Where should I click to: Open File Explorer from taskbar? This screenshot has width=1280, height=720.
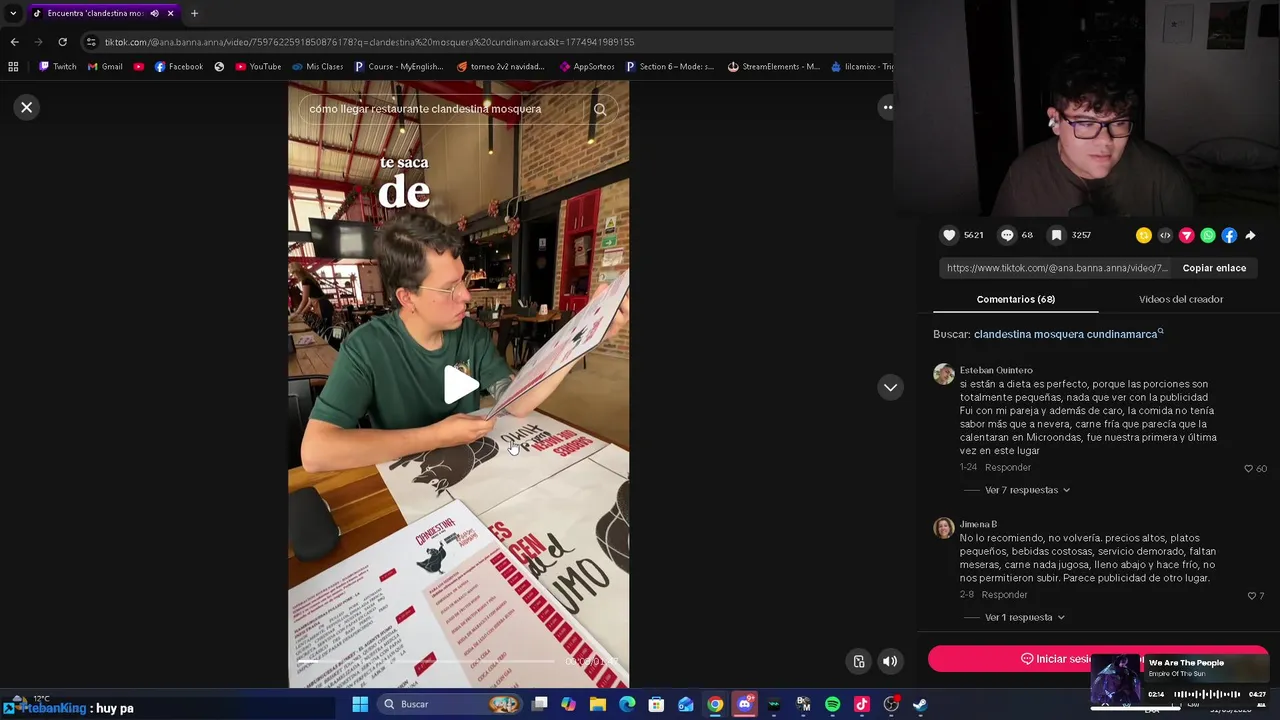(x=598, y=704)
